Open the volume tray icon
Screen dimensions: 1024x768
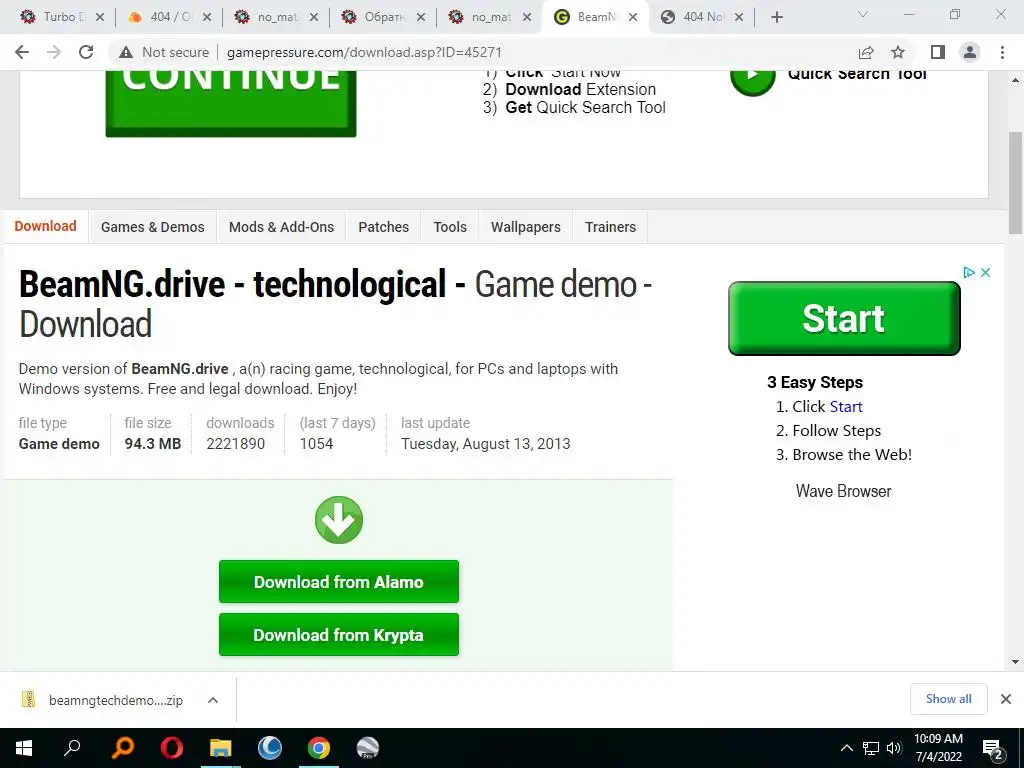pos(893,748)
